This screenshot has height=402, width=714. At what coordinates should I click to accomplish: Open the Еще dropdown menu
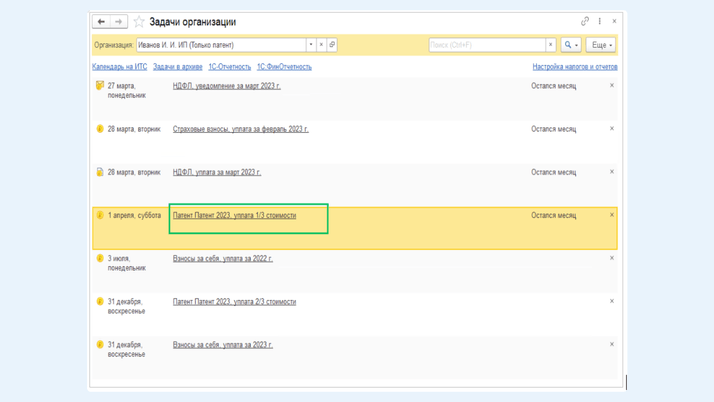click(601, 45)
